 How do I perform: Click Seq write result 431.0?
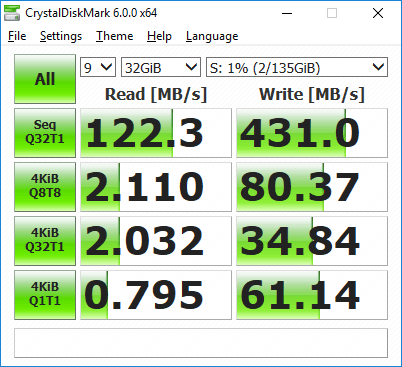[312, 133]
